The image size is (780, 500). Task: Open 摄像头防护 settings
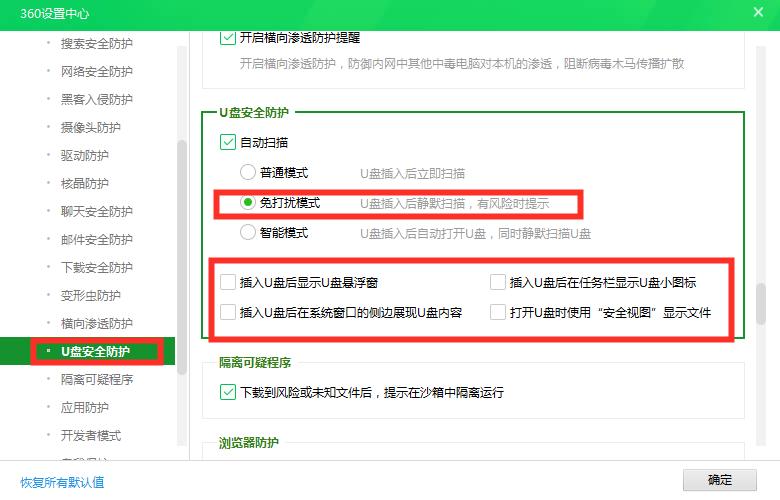pyautogui.click(x=91, y=127)
